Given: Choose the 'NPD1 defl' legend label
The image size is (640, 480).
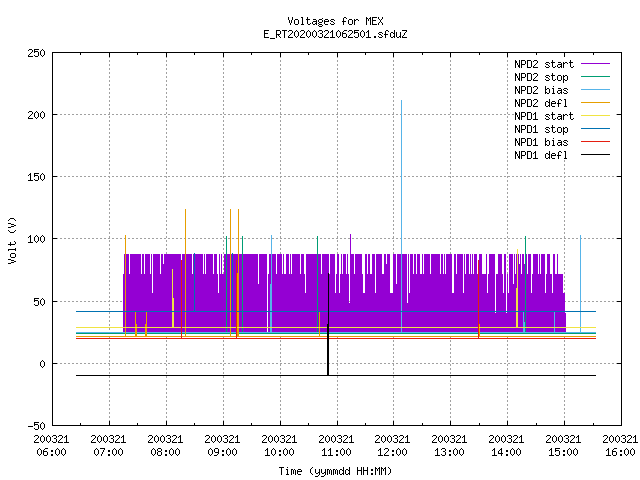Looking at the screenshot, I should [541, 156].
